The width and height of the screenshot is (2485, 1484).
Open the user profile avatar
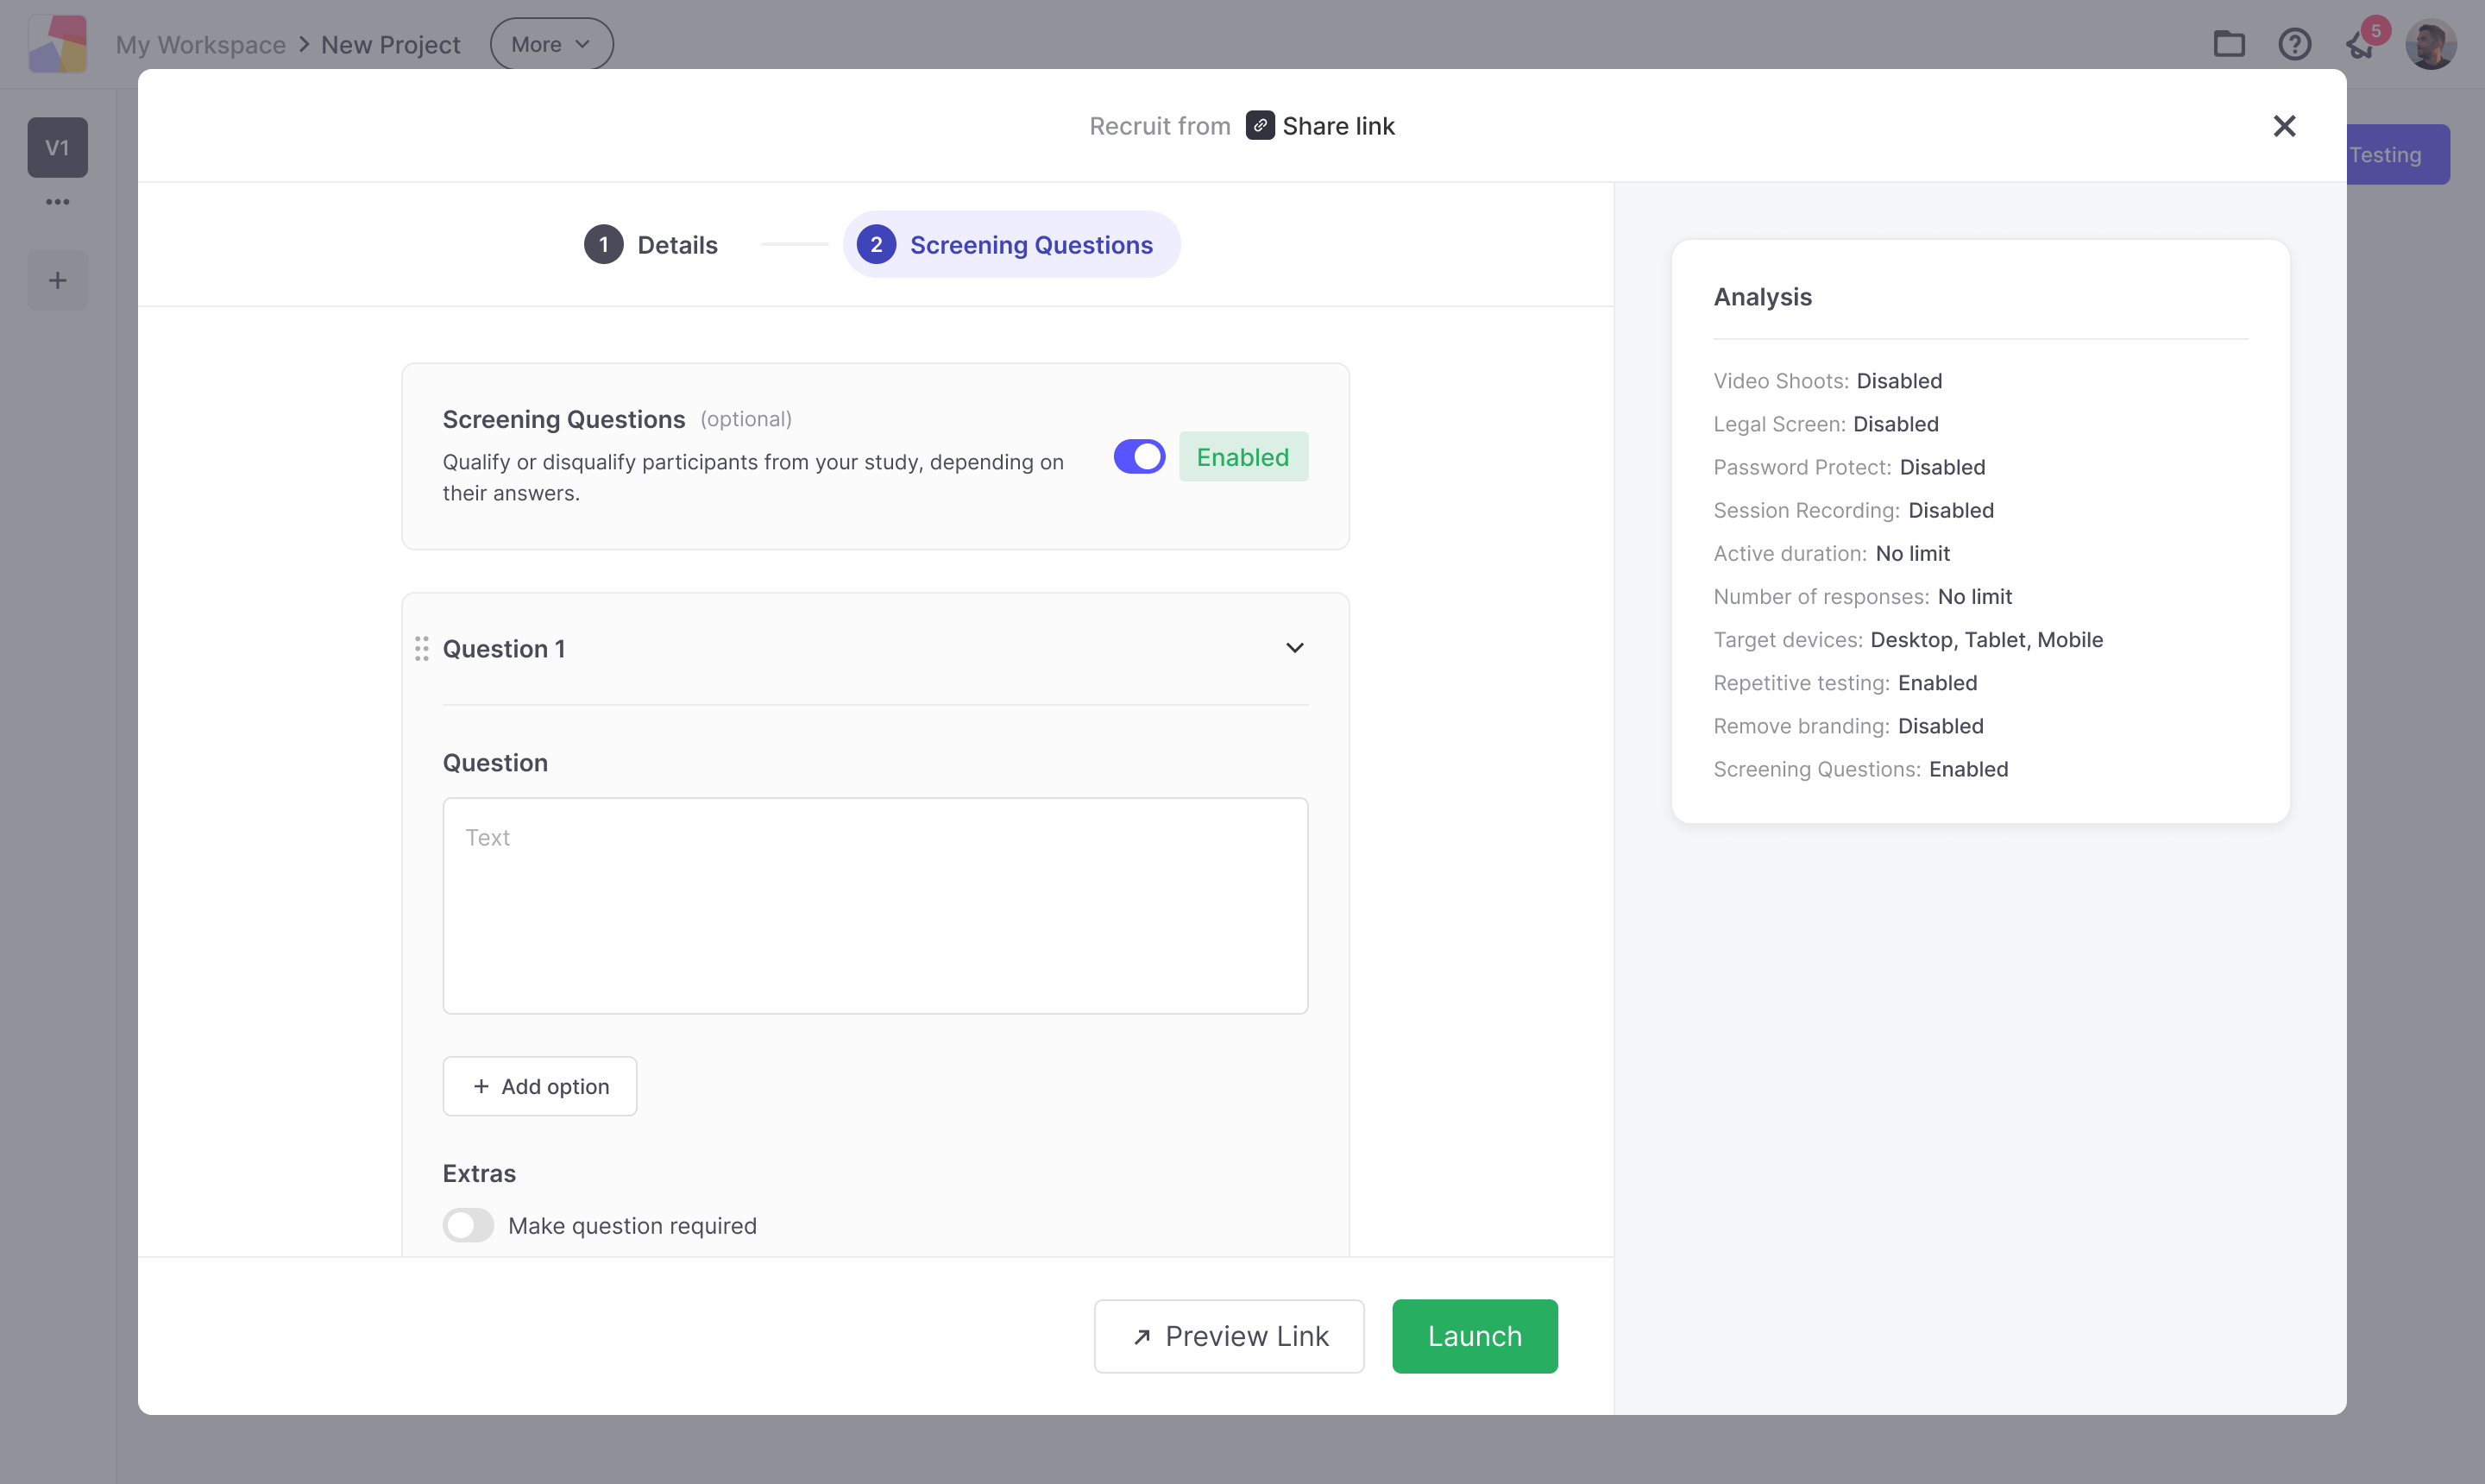tap(2431, 44)
